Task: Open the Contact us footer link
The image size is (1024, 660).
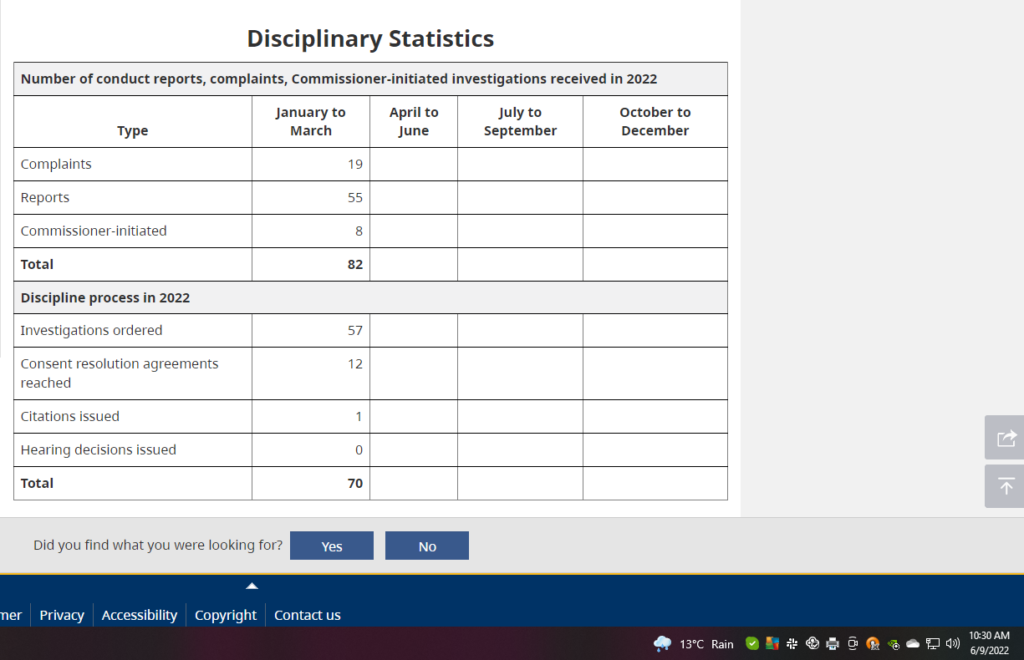Action: pos(308,615)
